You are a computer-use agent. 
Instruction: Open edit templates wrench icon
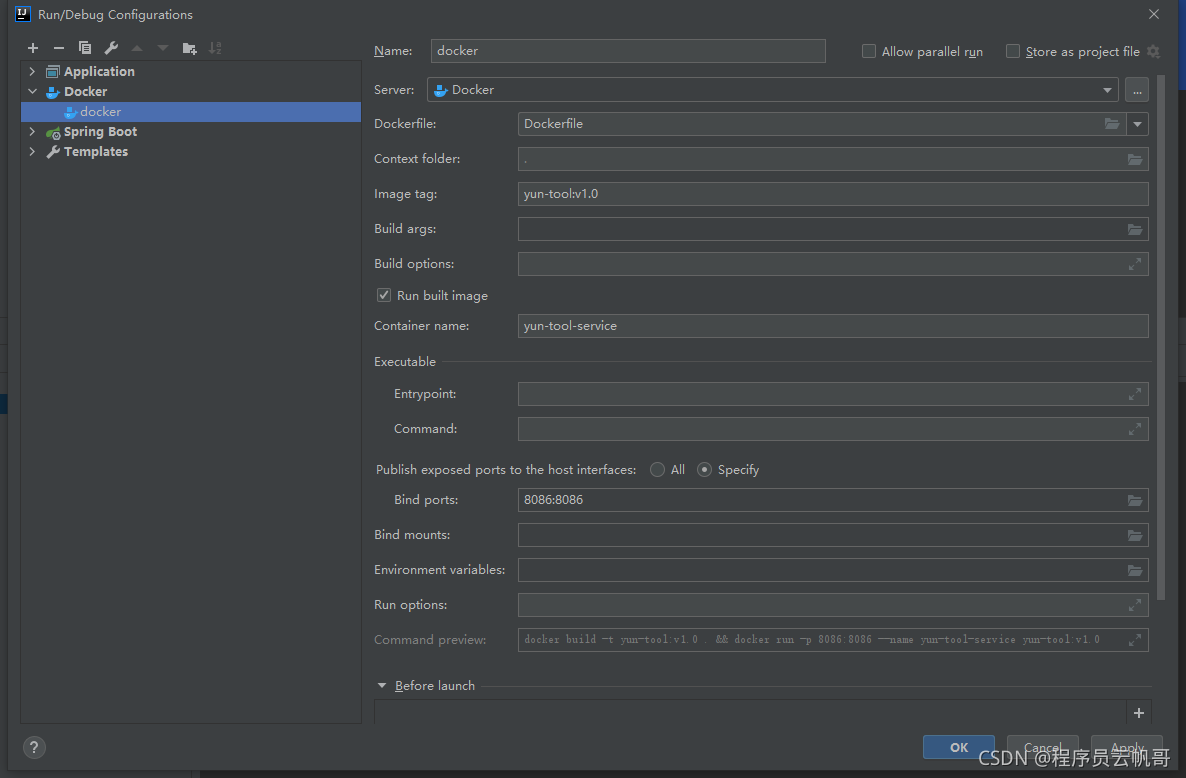point(110,48)
